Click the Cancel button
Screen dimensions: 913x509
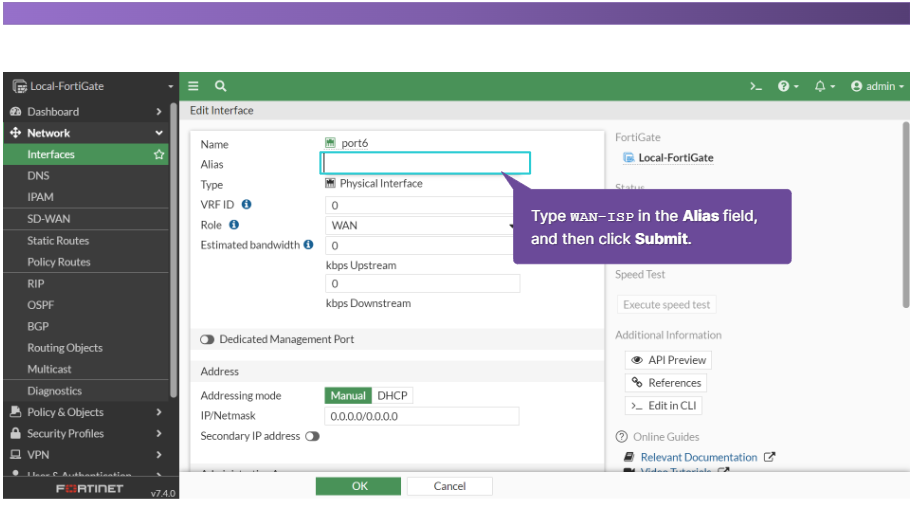pos(450,486)
